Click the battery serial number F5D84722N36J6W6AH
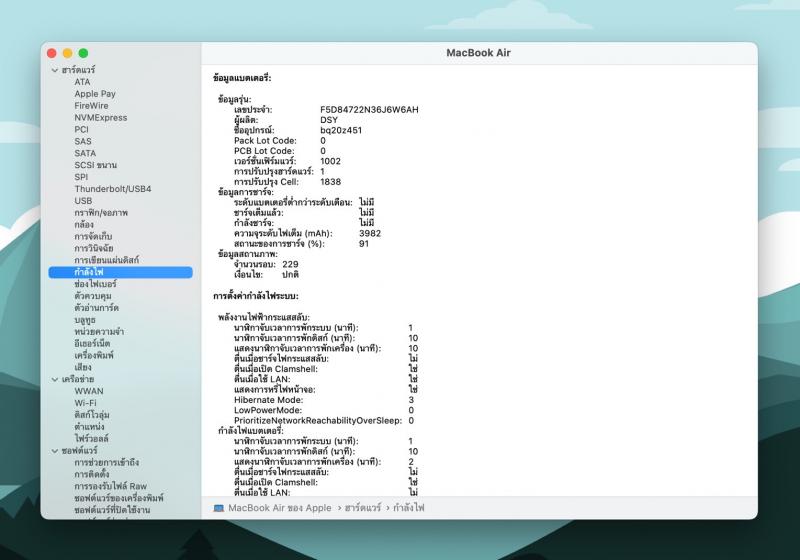Image resolution: width=800 pixels, height=560 pixels. click(x=369, y=109)
